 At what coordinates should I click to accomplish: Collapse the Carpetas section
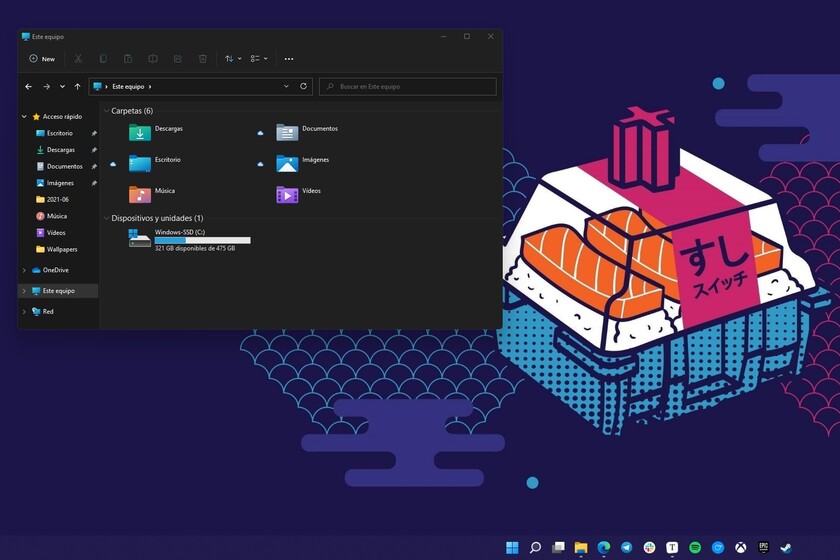pyautogui.click(x=106, y=111)
